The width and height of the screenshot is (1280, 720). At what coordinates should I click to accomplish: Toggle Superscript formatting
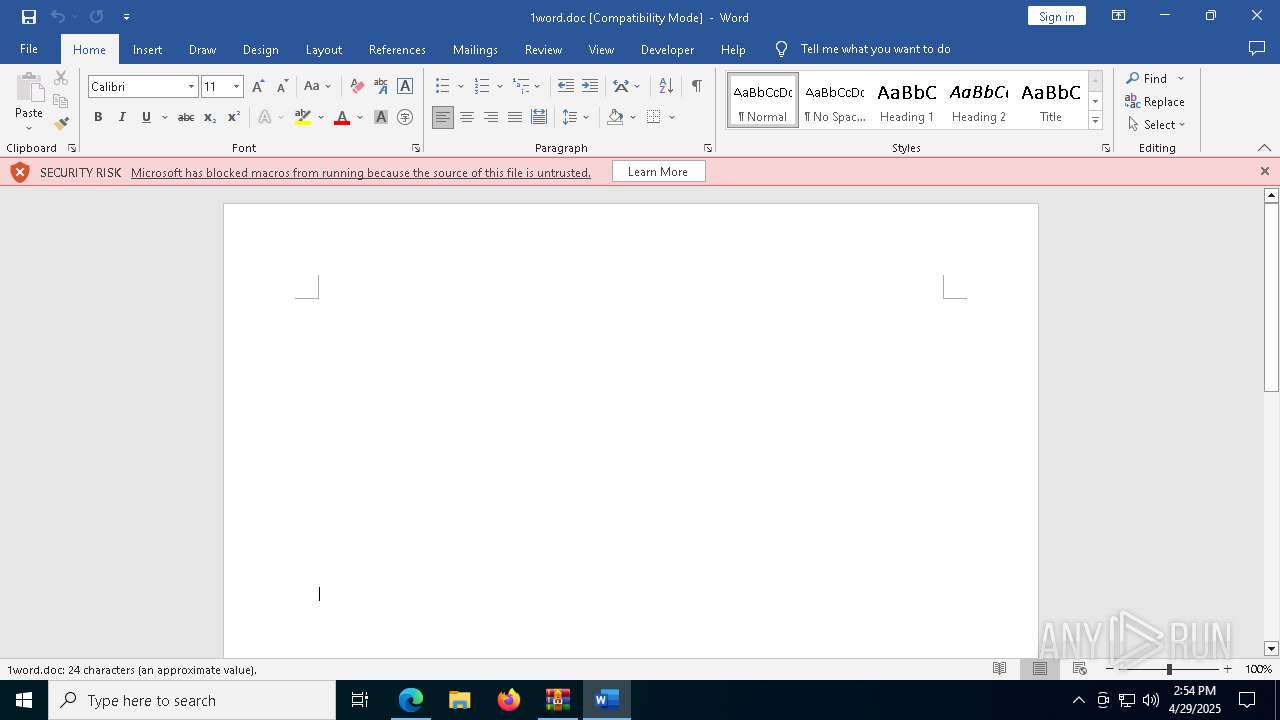234,117
